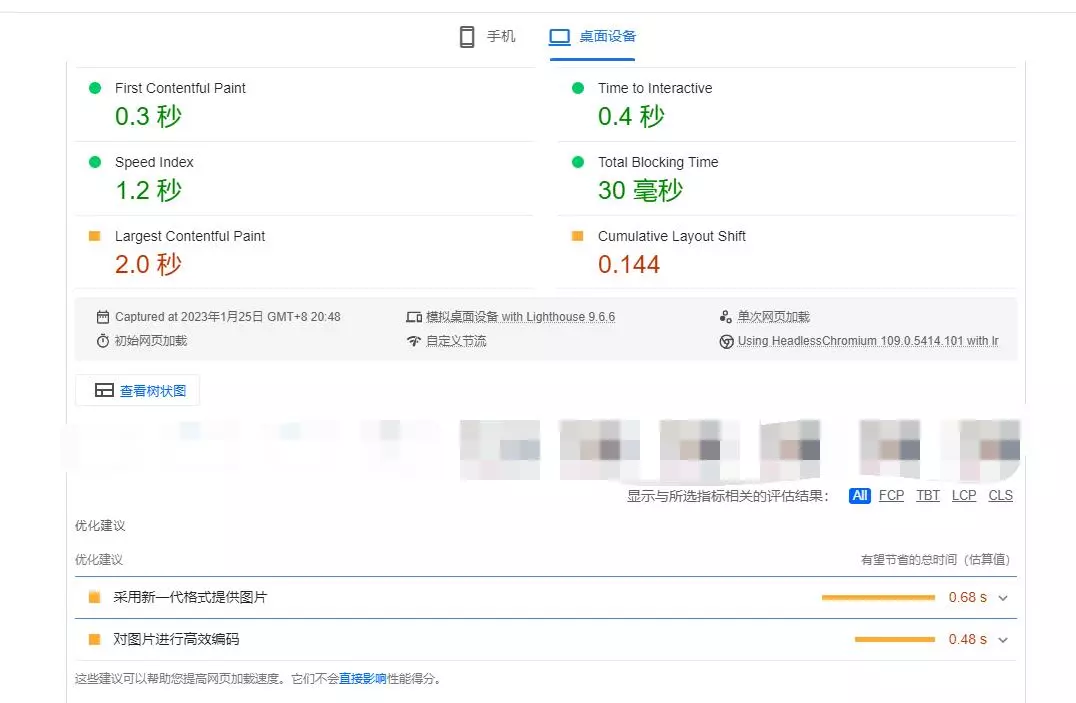Open the 直接影响 link
Viewport: 1076px width, 703px height.
[362, 679]
